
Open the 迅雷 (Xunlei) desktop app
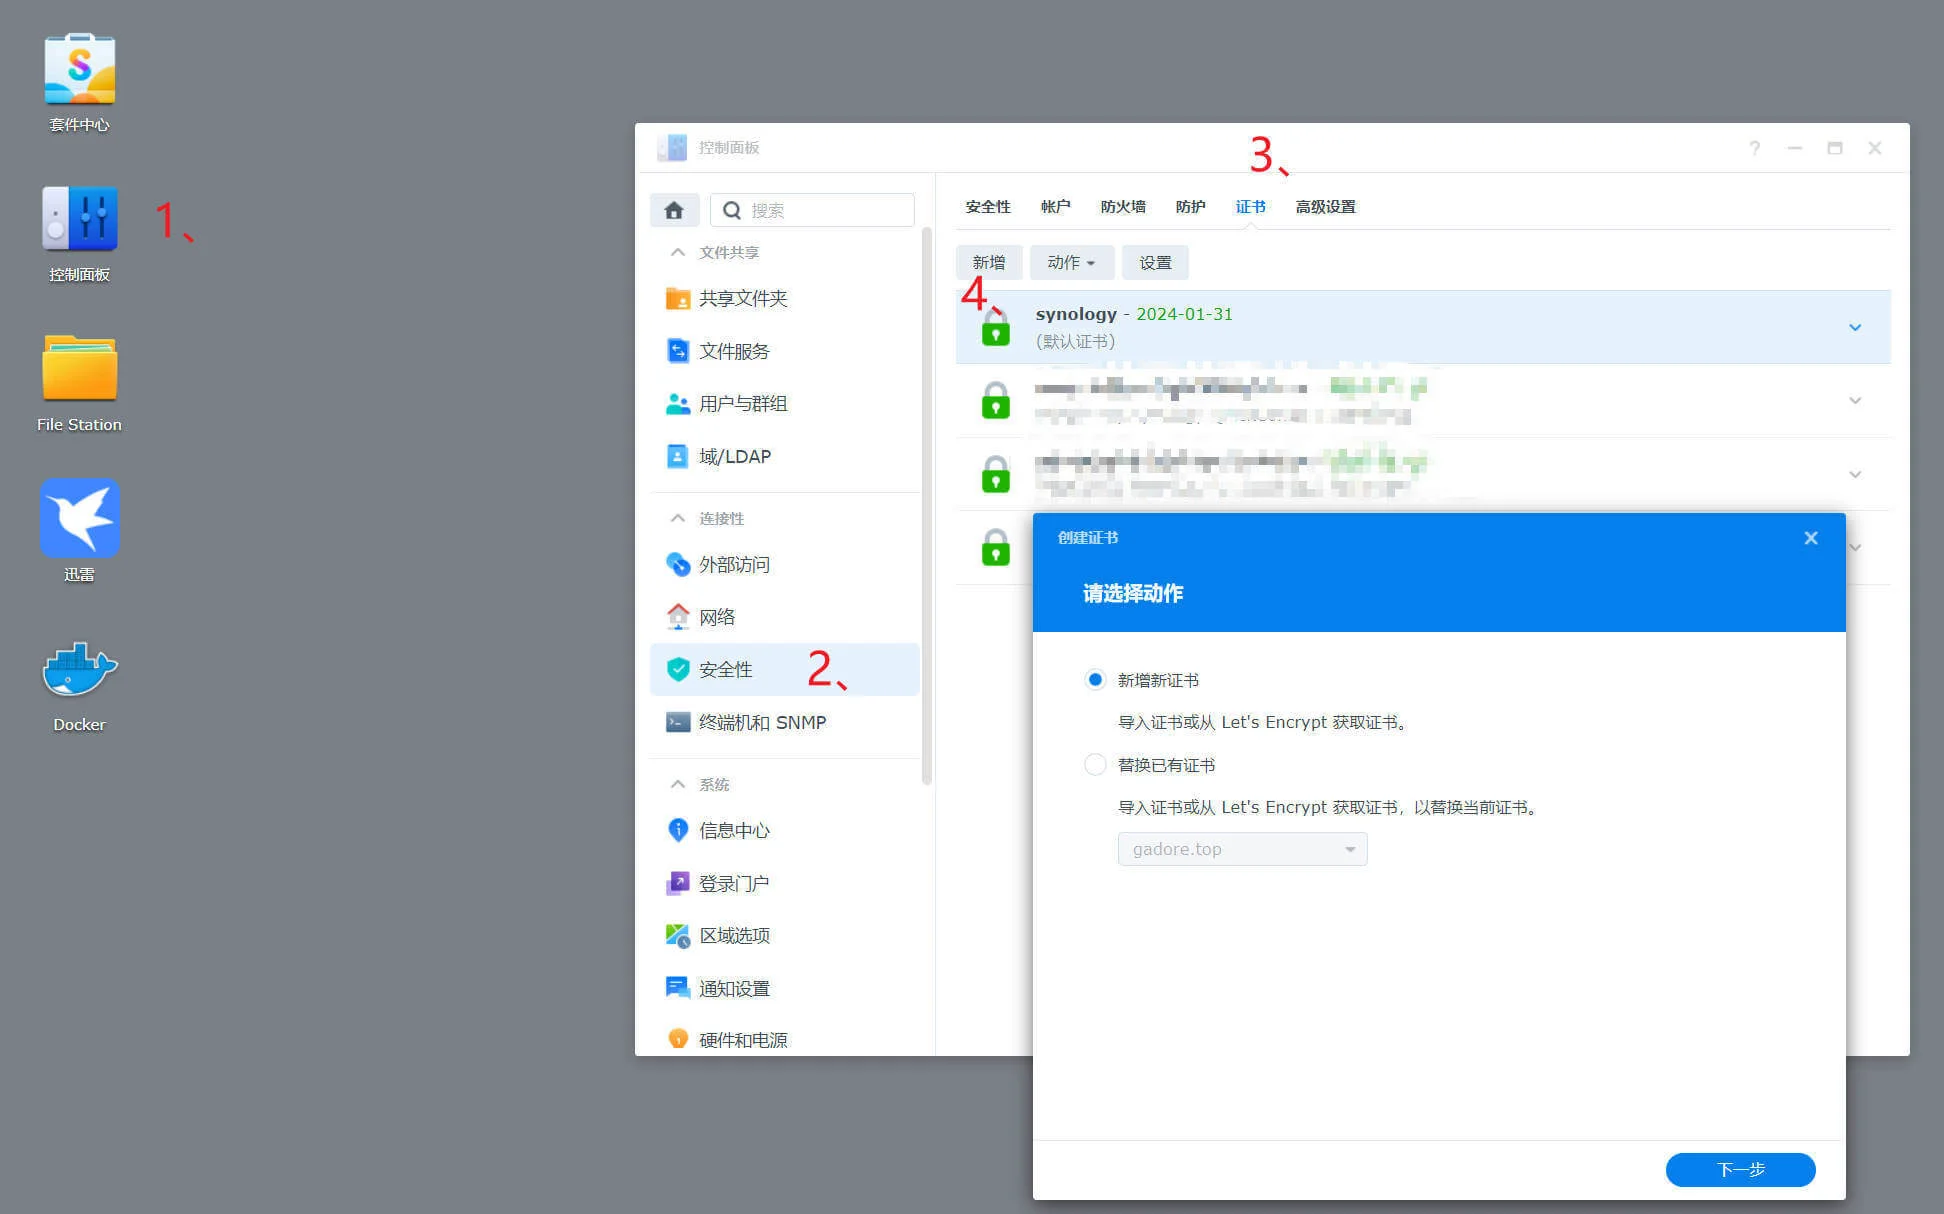pyautogui.click(x=79, y=519)
